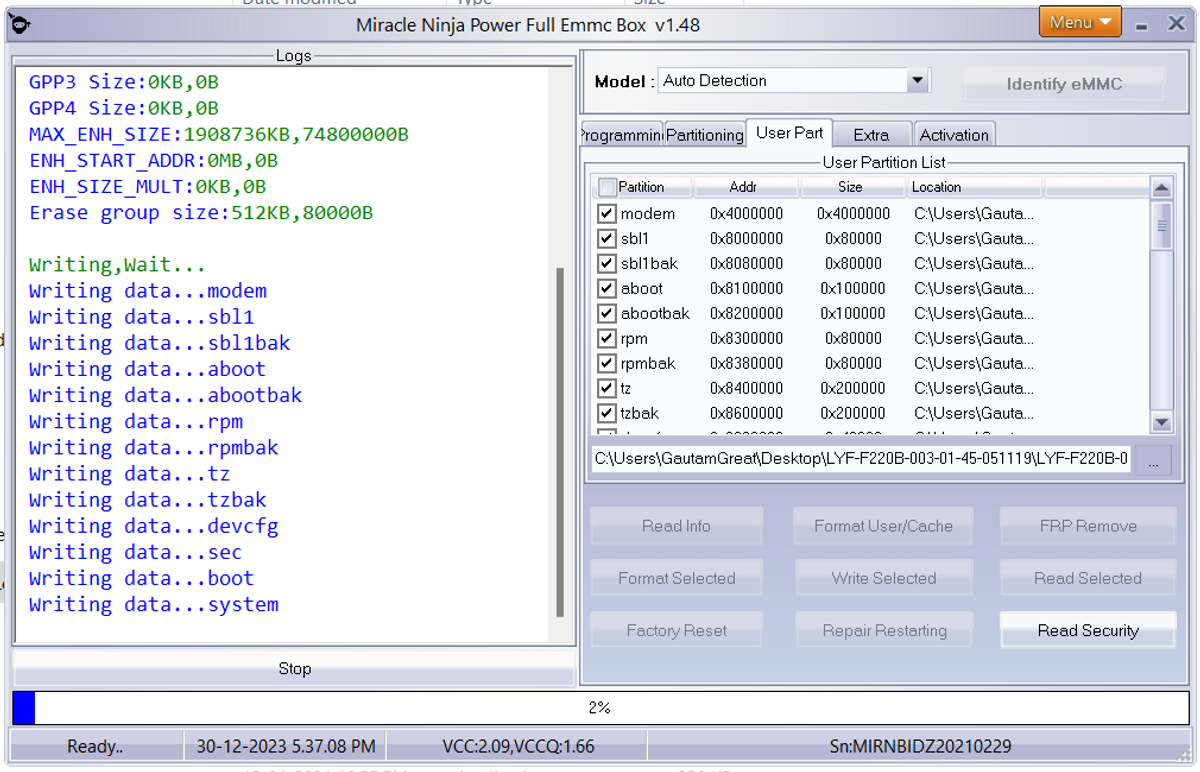Click the serial 'Sn:MIRNBIDZ20210229' status entry
The width and height of the screenshot is (1200, 772).
[920, 746]
